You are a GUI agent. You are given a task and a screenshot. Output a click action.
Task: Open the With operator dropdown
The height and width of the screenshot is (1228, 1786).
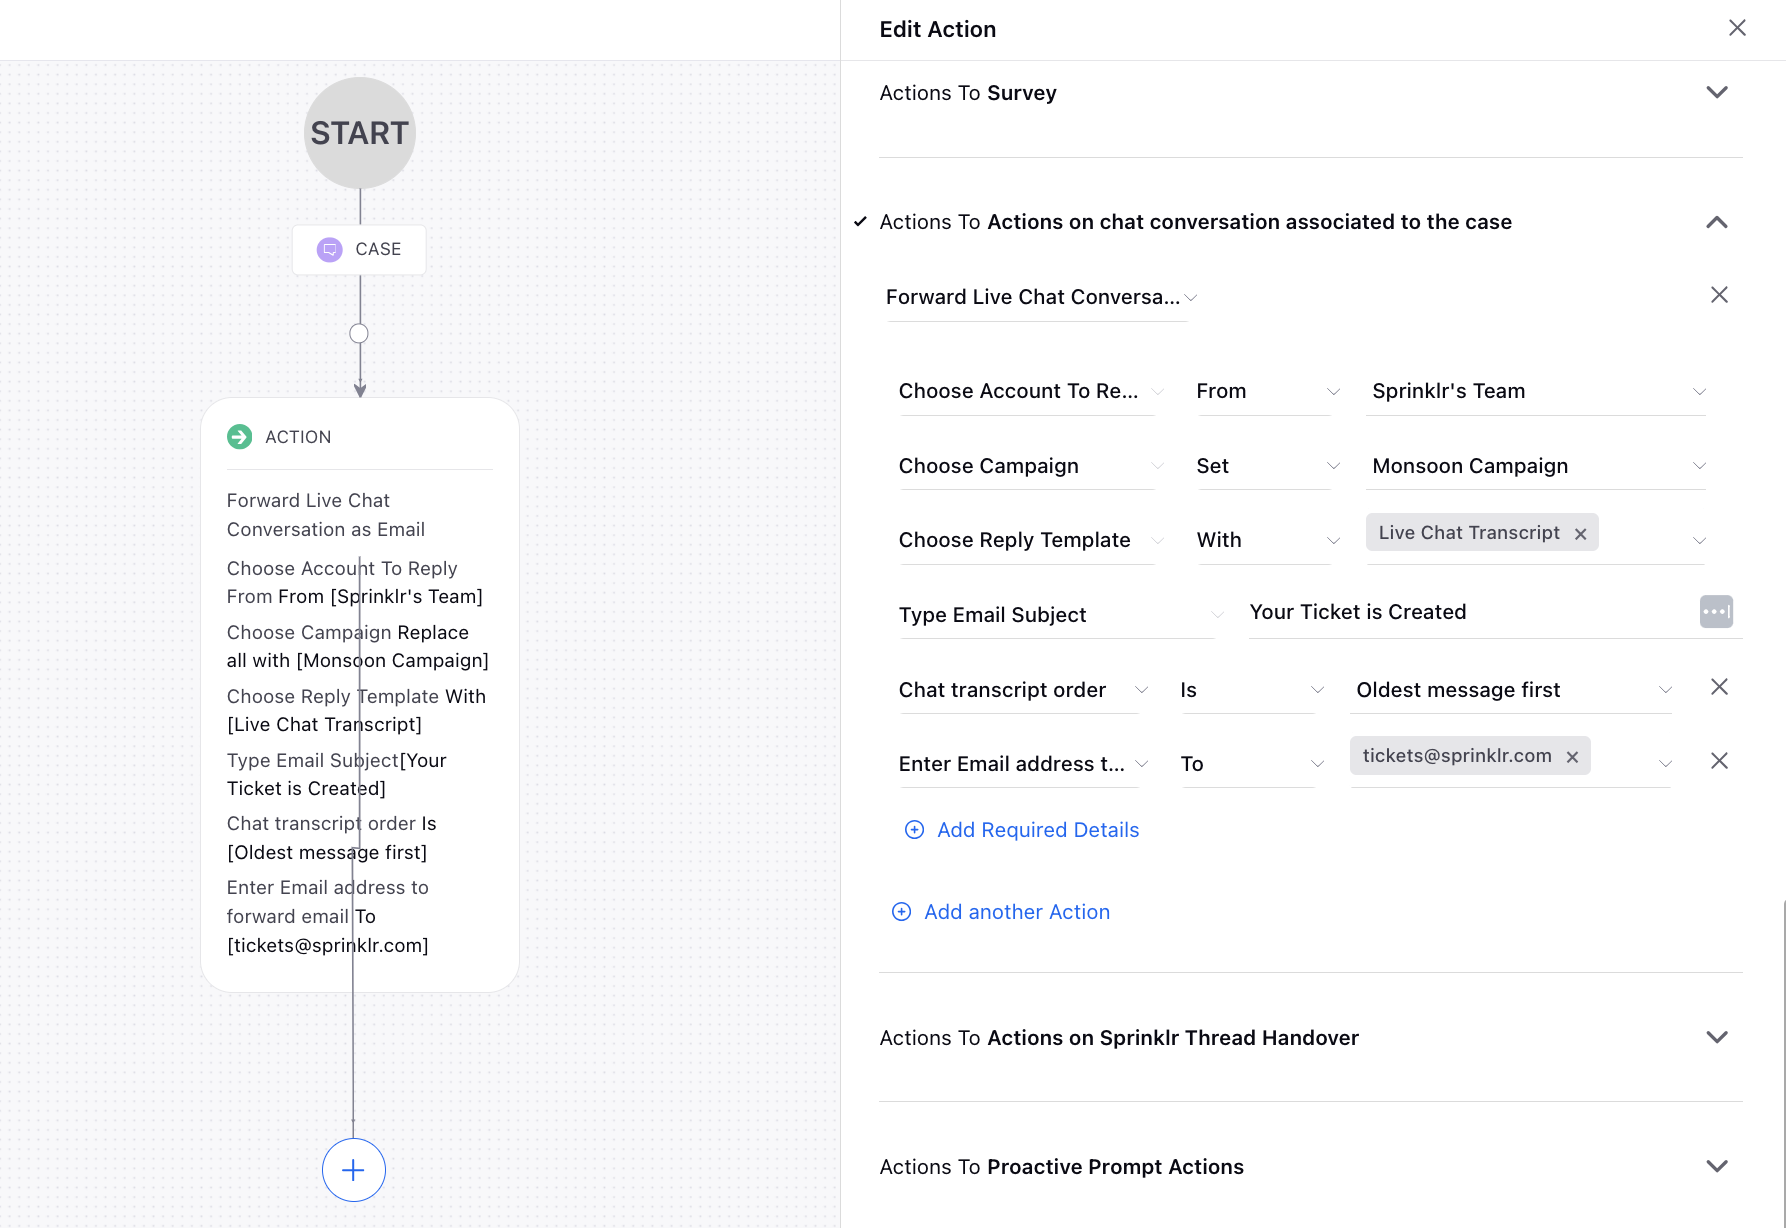click(x=1267, y=540)
